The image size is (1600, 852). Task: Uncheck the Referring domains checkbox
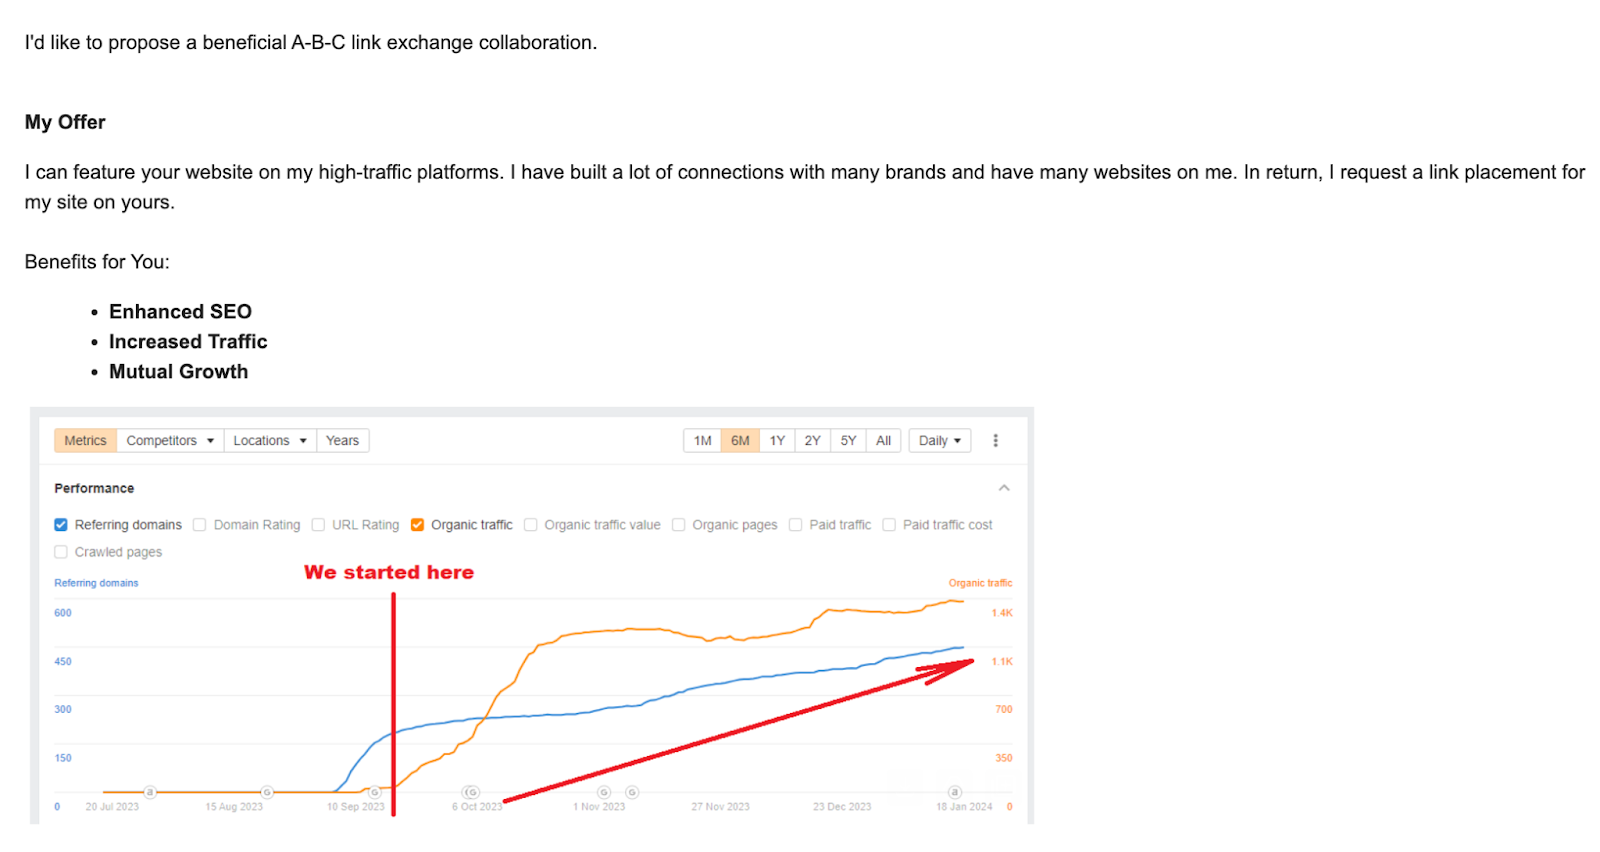point(61,525)
